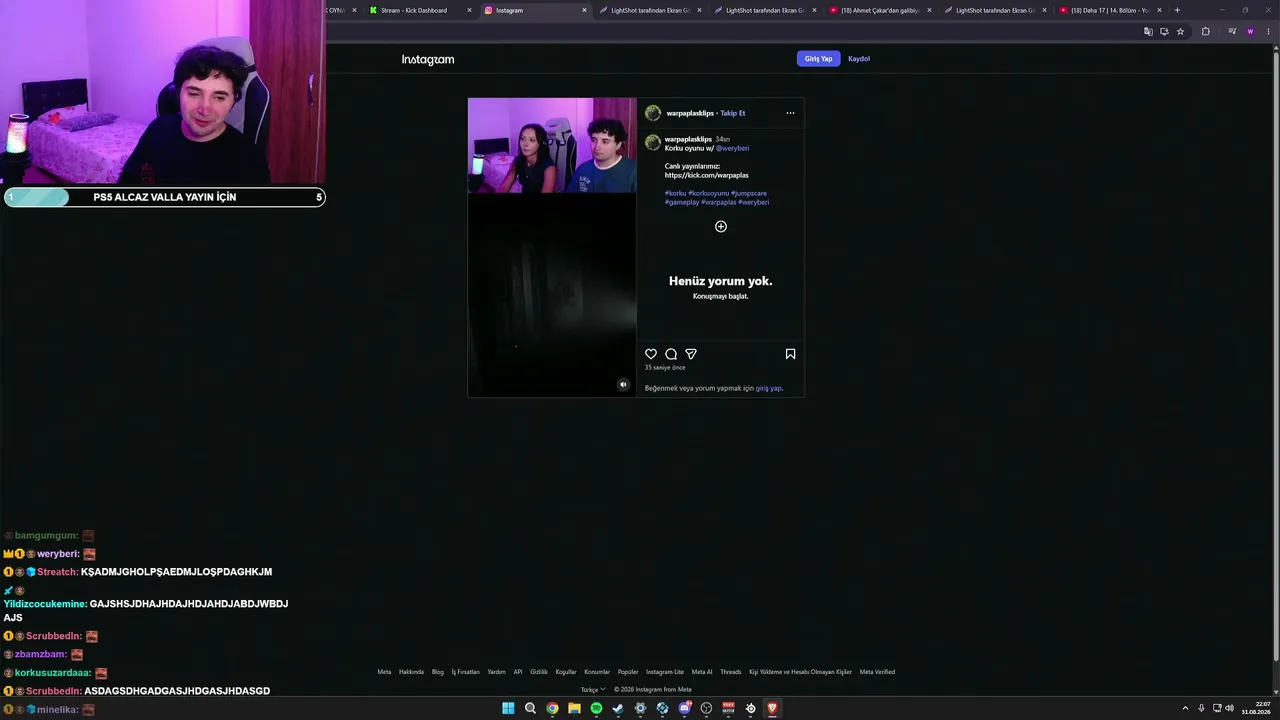Image resolution: width=1280 pixels, height=720 pixels.
Task: Open Discord from the taskbar
Action: pyautogui.click(x=684, y=708)
